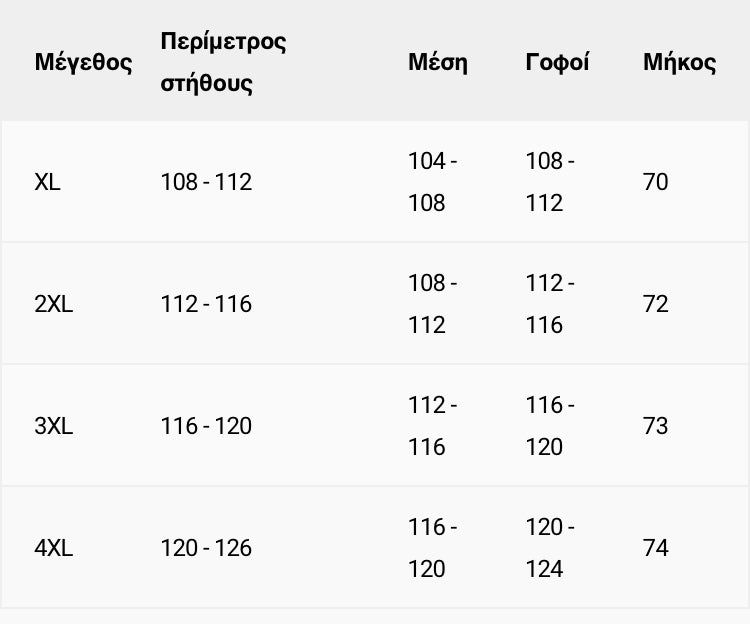
Task: Click the Γοφοί column header
Action: click(x=557, y=62)
